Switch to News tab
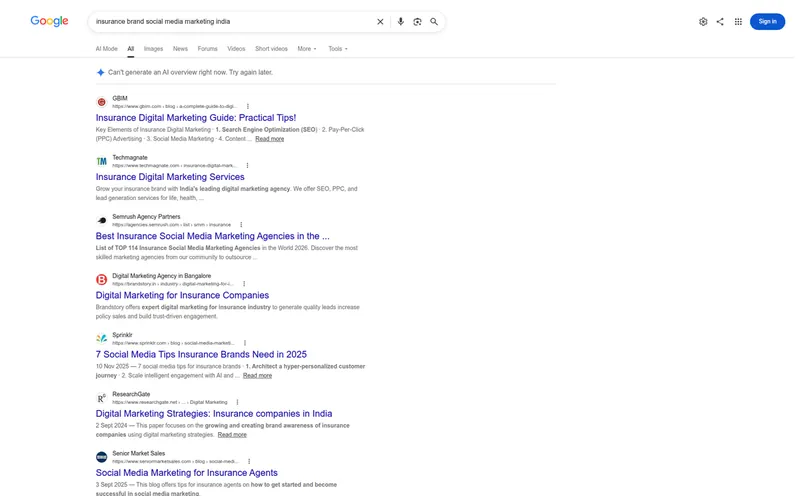Screen dimensions: 800x496 (180, 49)
